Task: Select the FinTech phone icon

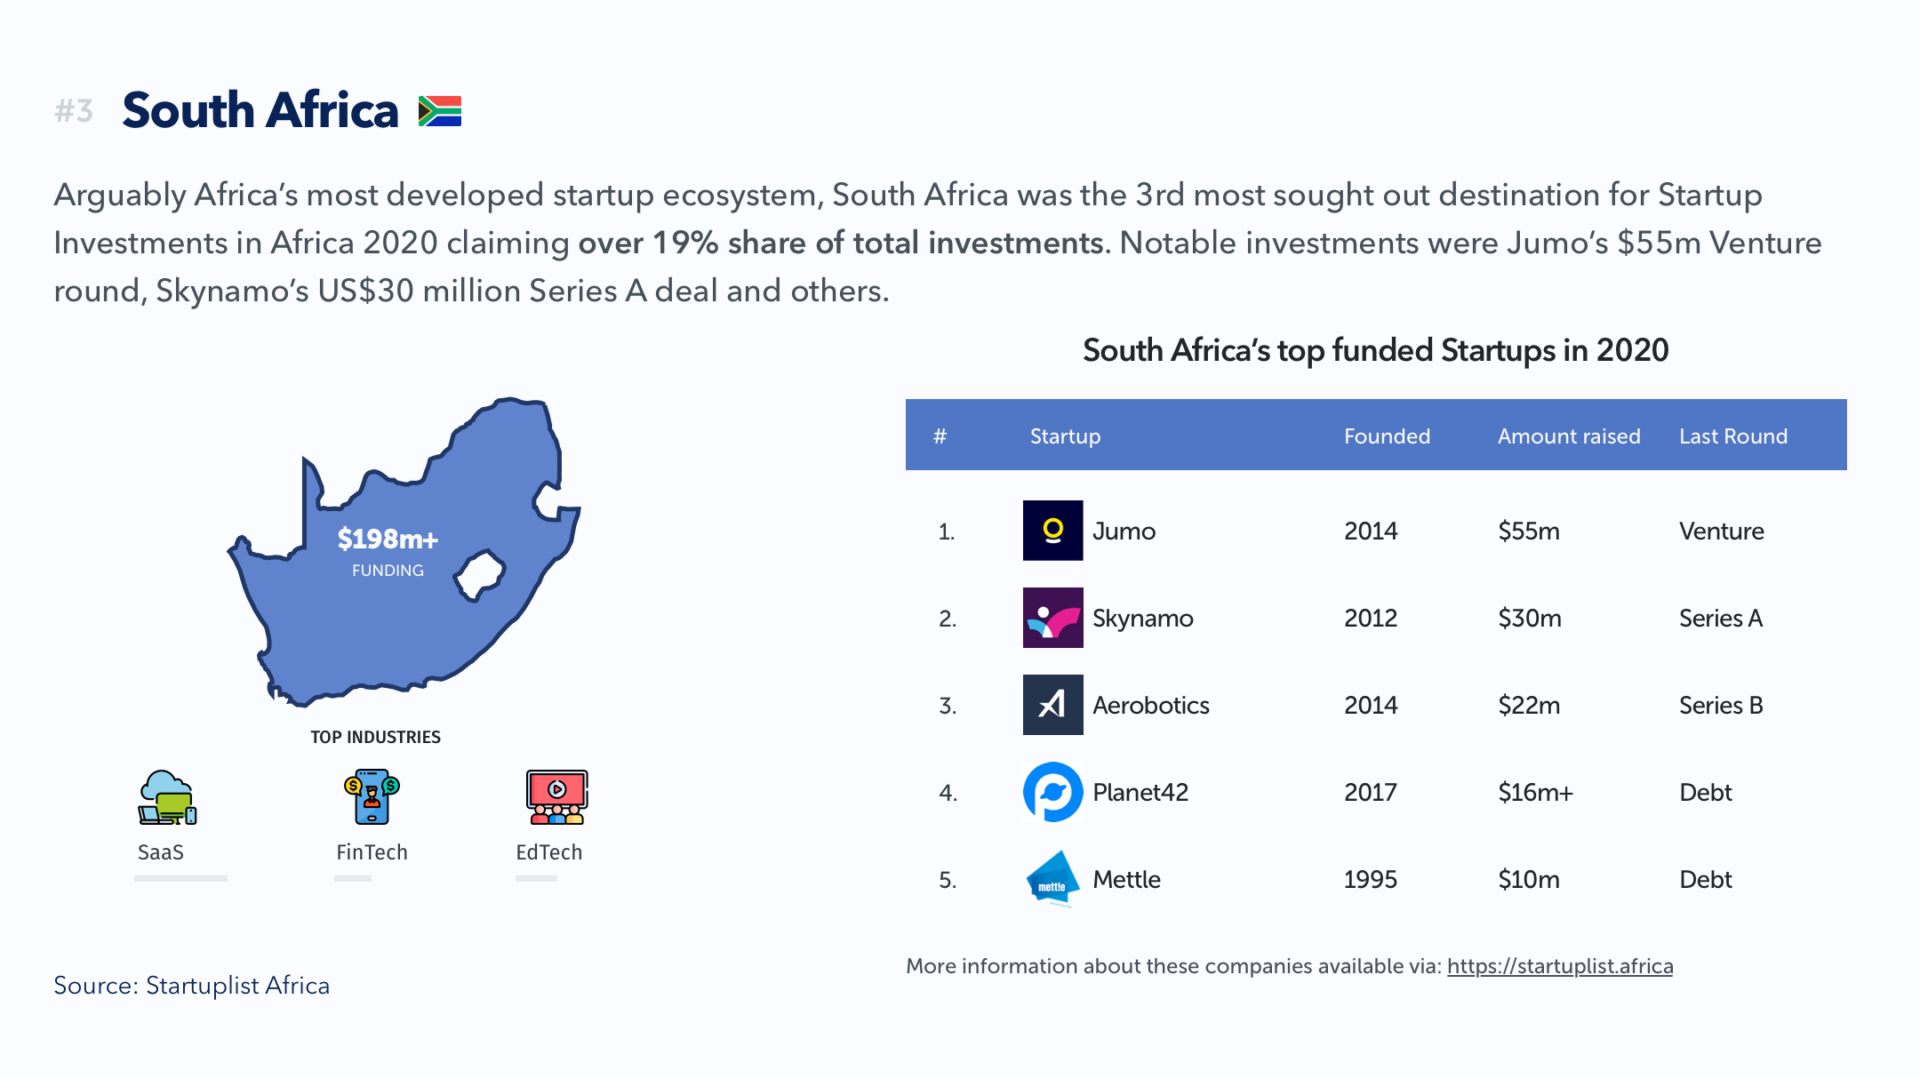Action: (372, 796)
